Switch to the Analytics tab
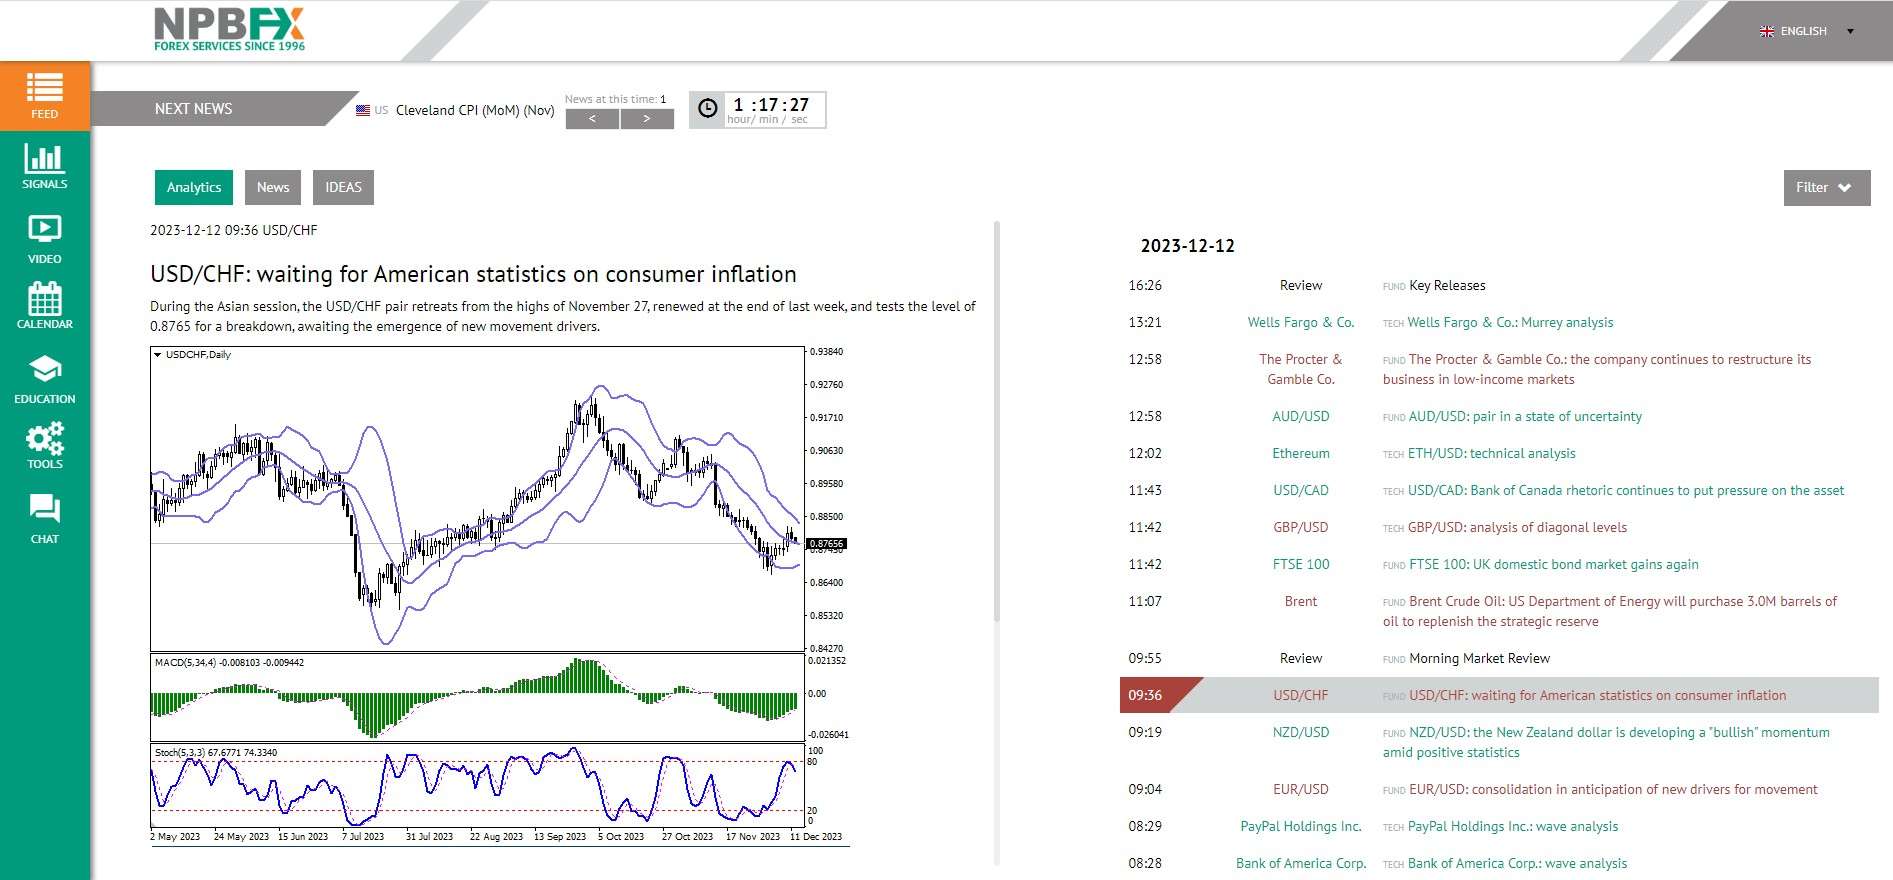 coord(194,187)
